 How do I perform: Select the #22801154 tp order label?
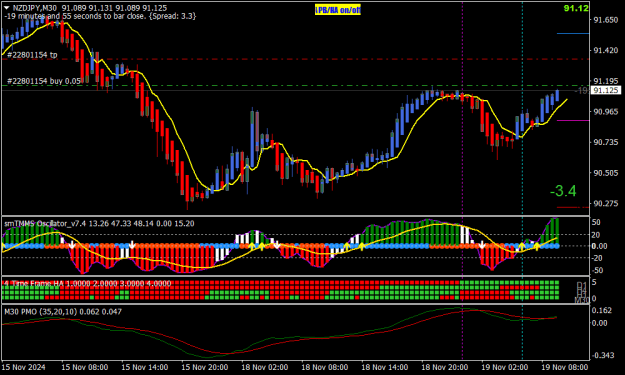point(32,55)
